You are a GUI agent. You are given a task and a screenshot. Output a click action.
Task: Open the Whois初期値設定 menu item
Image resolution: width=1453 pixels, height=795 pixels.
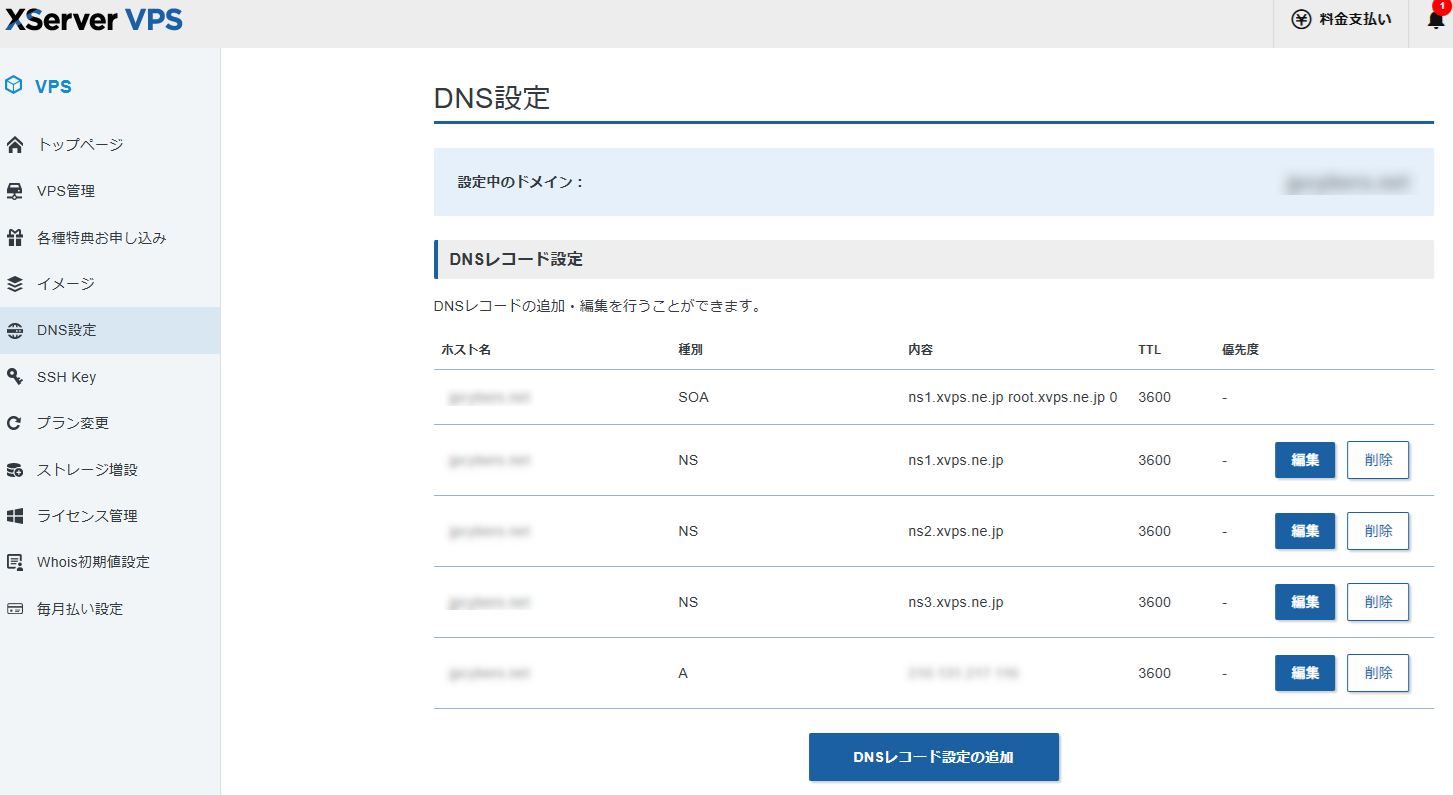click(x=93, y=562)
